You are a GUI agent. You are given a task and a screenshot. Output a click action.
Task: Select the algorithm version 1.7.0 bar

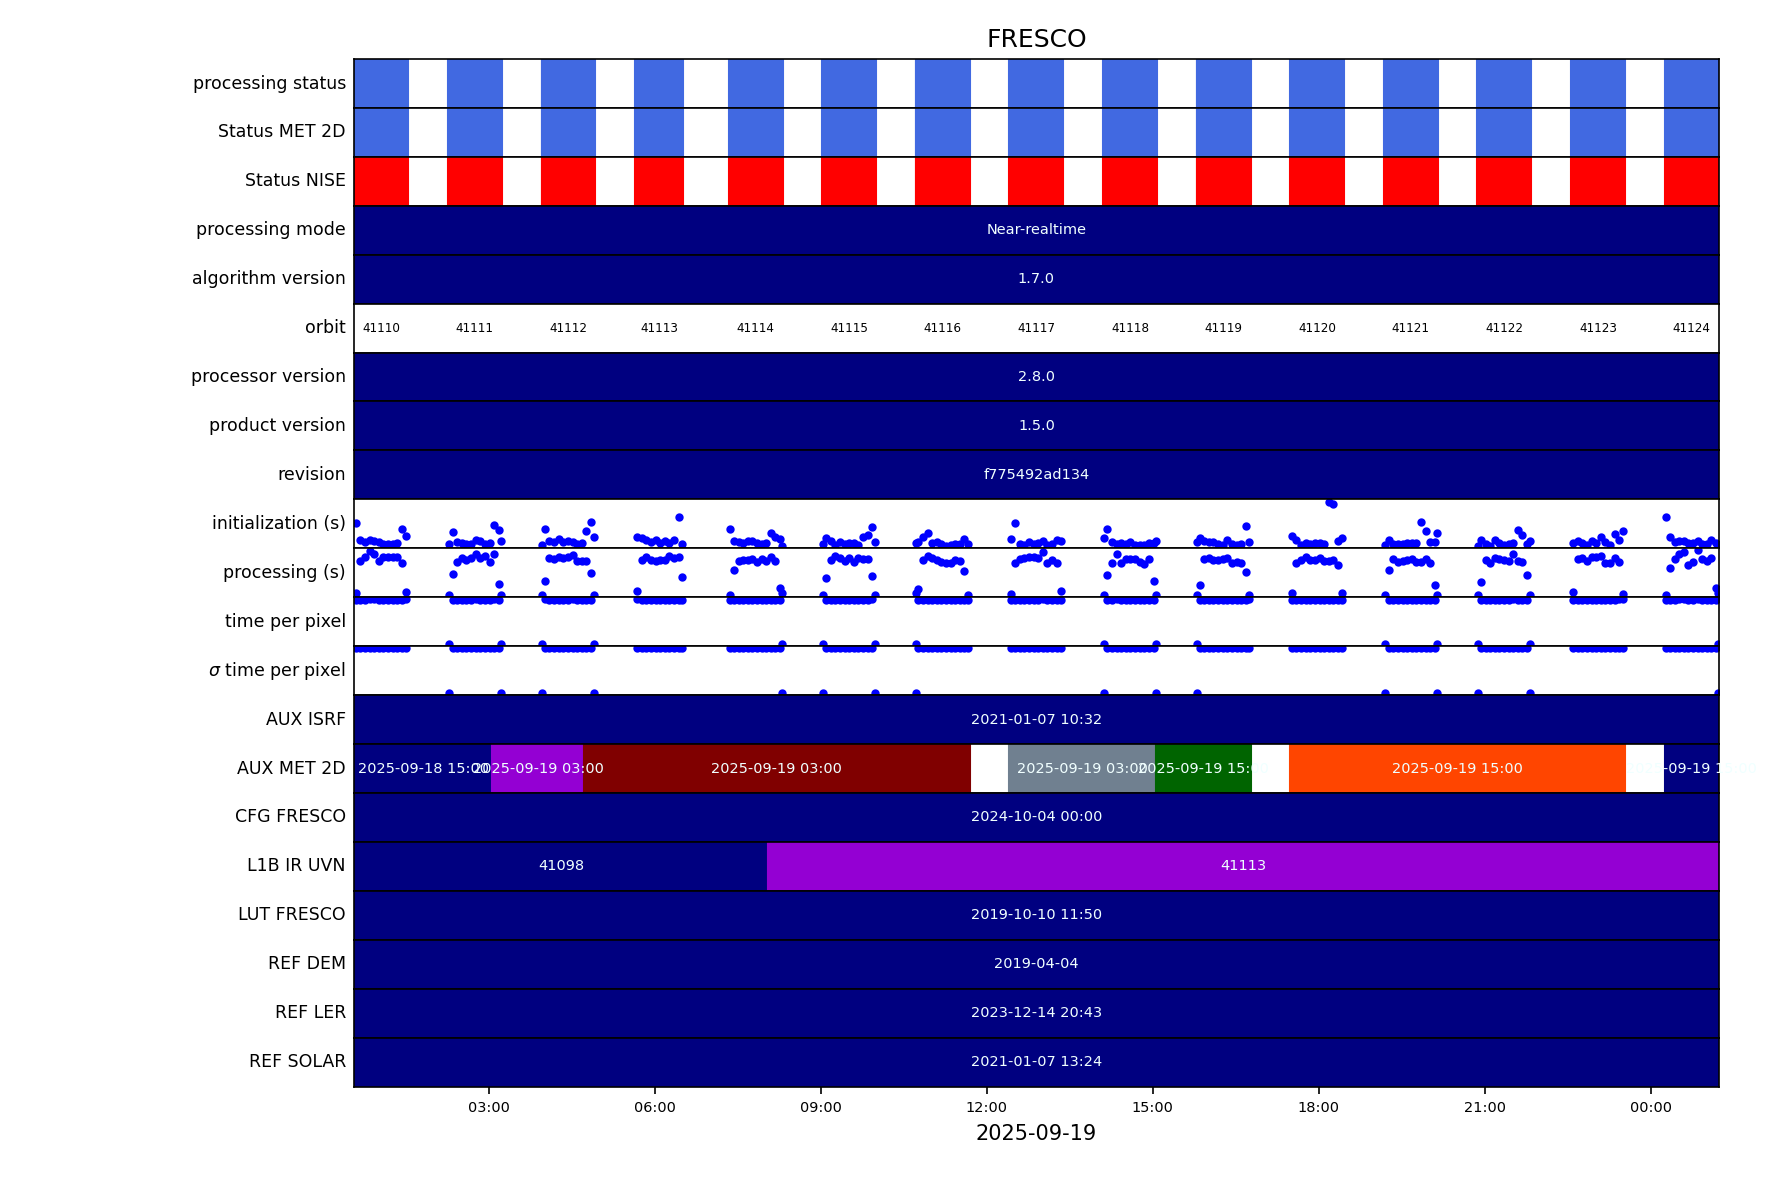[x=1036, y=279]
